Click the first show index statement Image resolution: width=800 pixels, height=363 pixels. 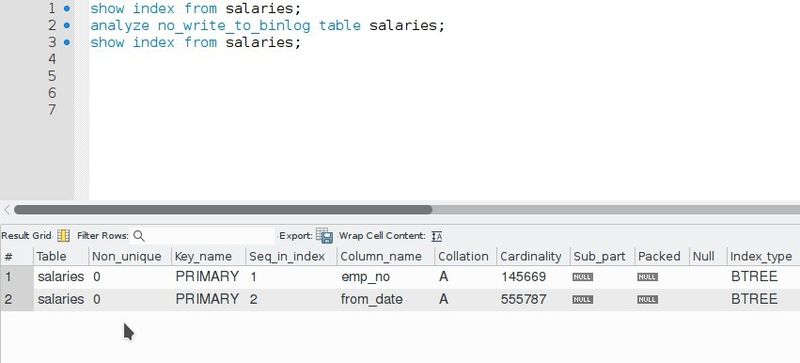[196, 9]
